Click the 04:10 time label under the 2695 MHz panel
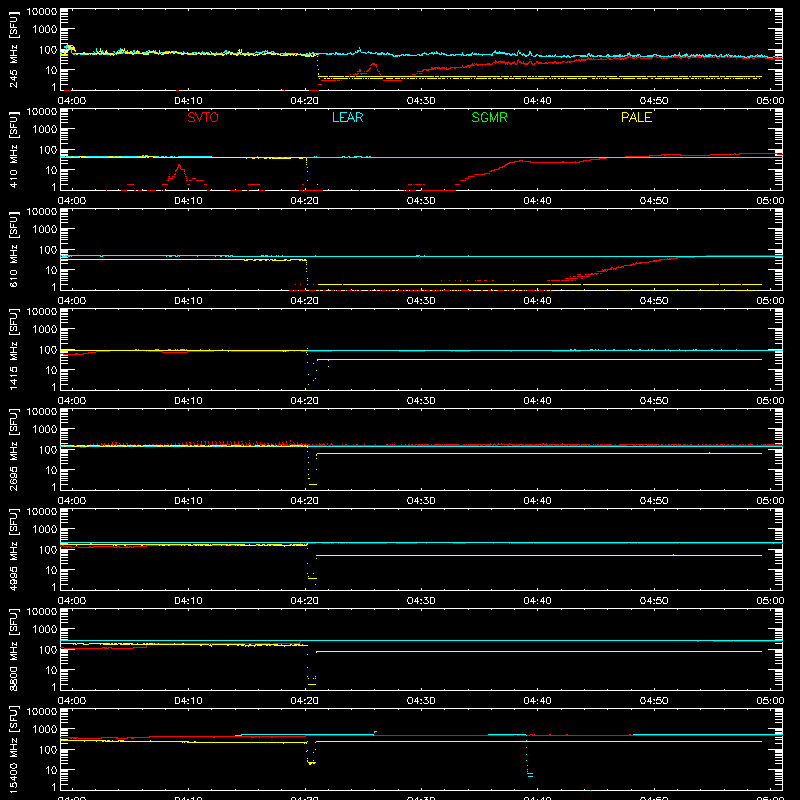Screen dimensions: 800x800 click(x=188, y=501)
